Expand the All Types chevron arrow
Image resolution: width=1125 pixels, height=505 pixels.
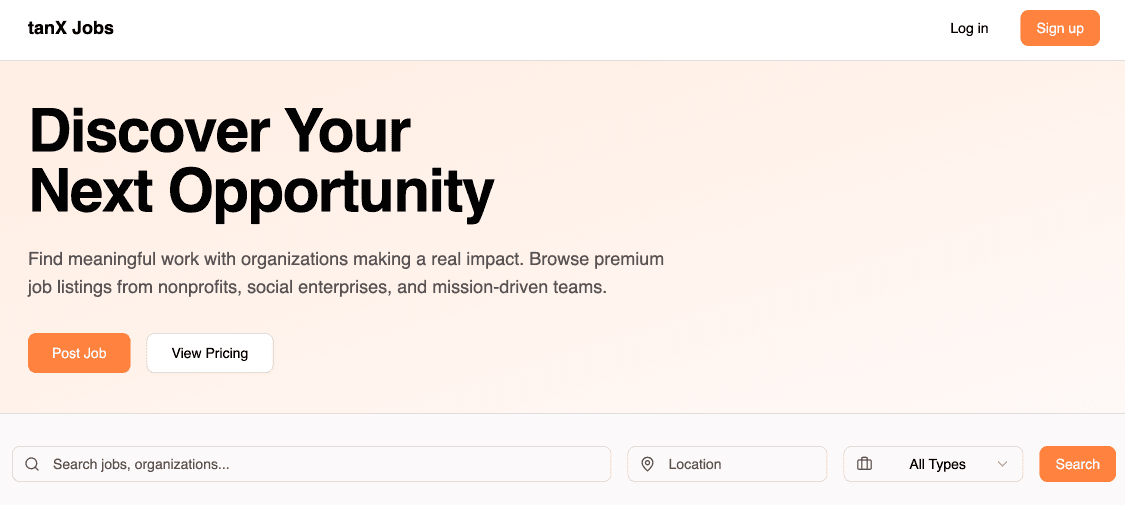(1002, 464)
